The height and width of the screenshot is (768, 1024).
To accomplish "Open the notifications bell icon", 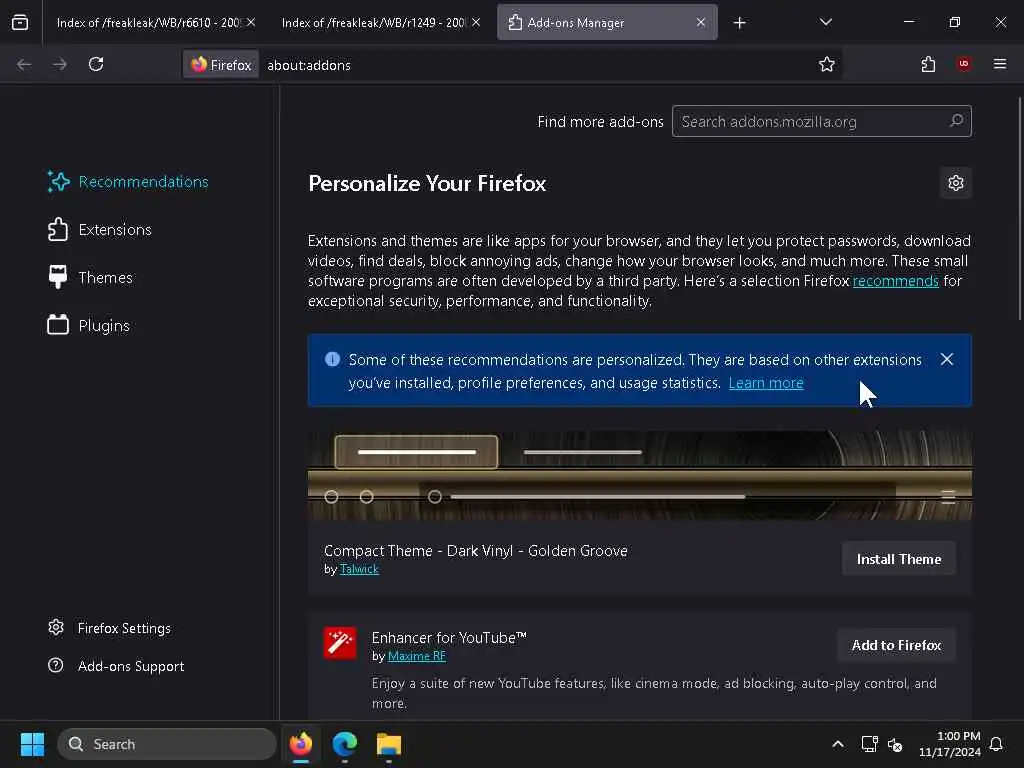I will click(x=997, y=744).
